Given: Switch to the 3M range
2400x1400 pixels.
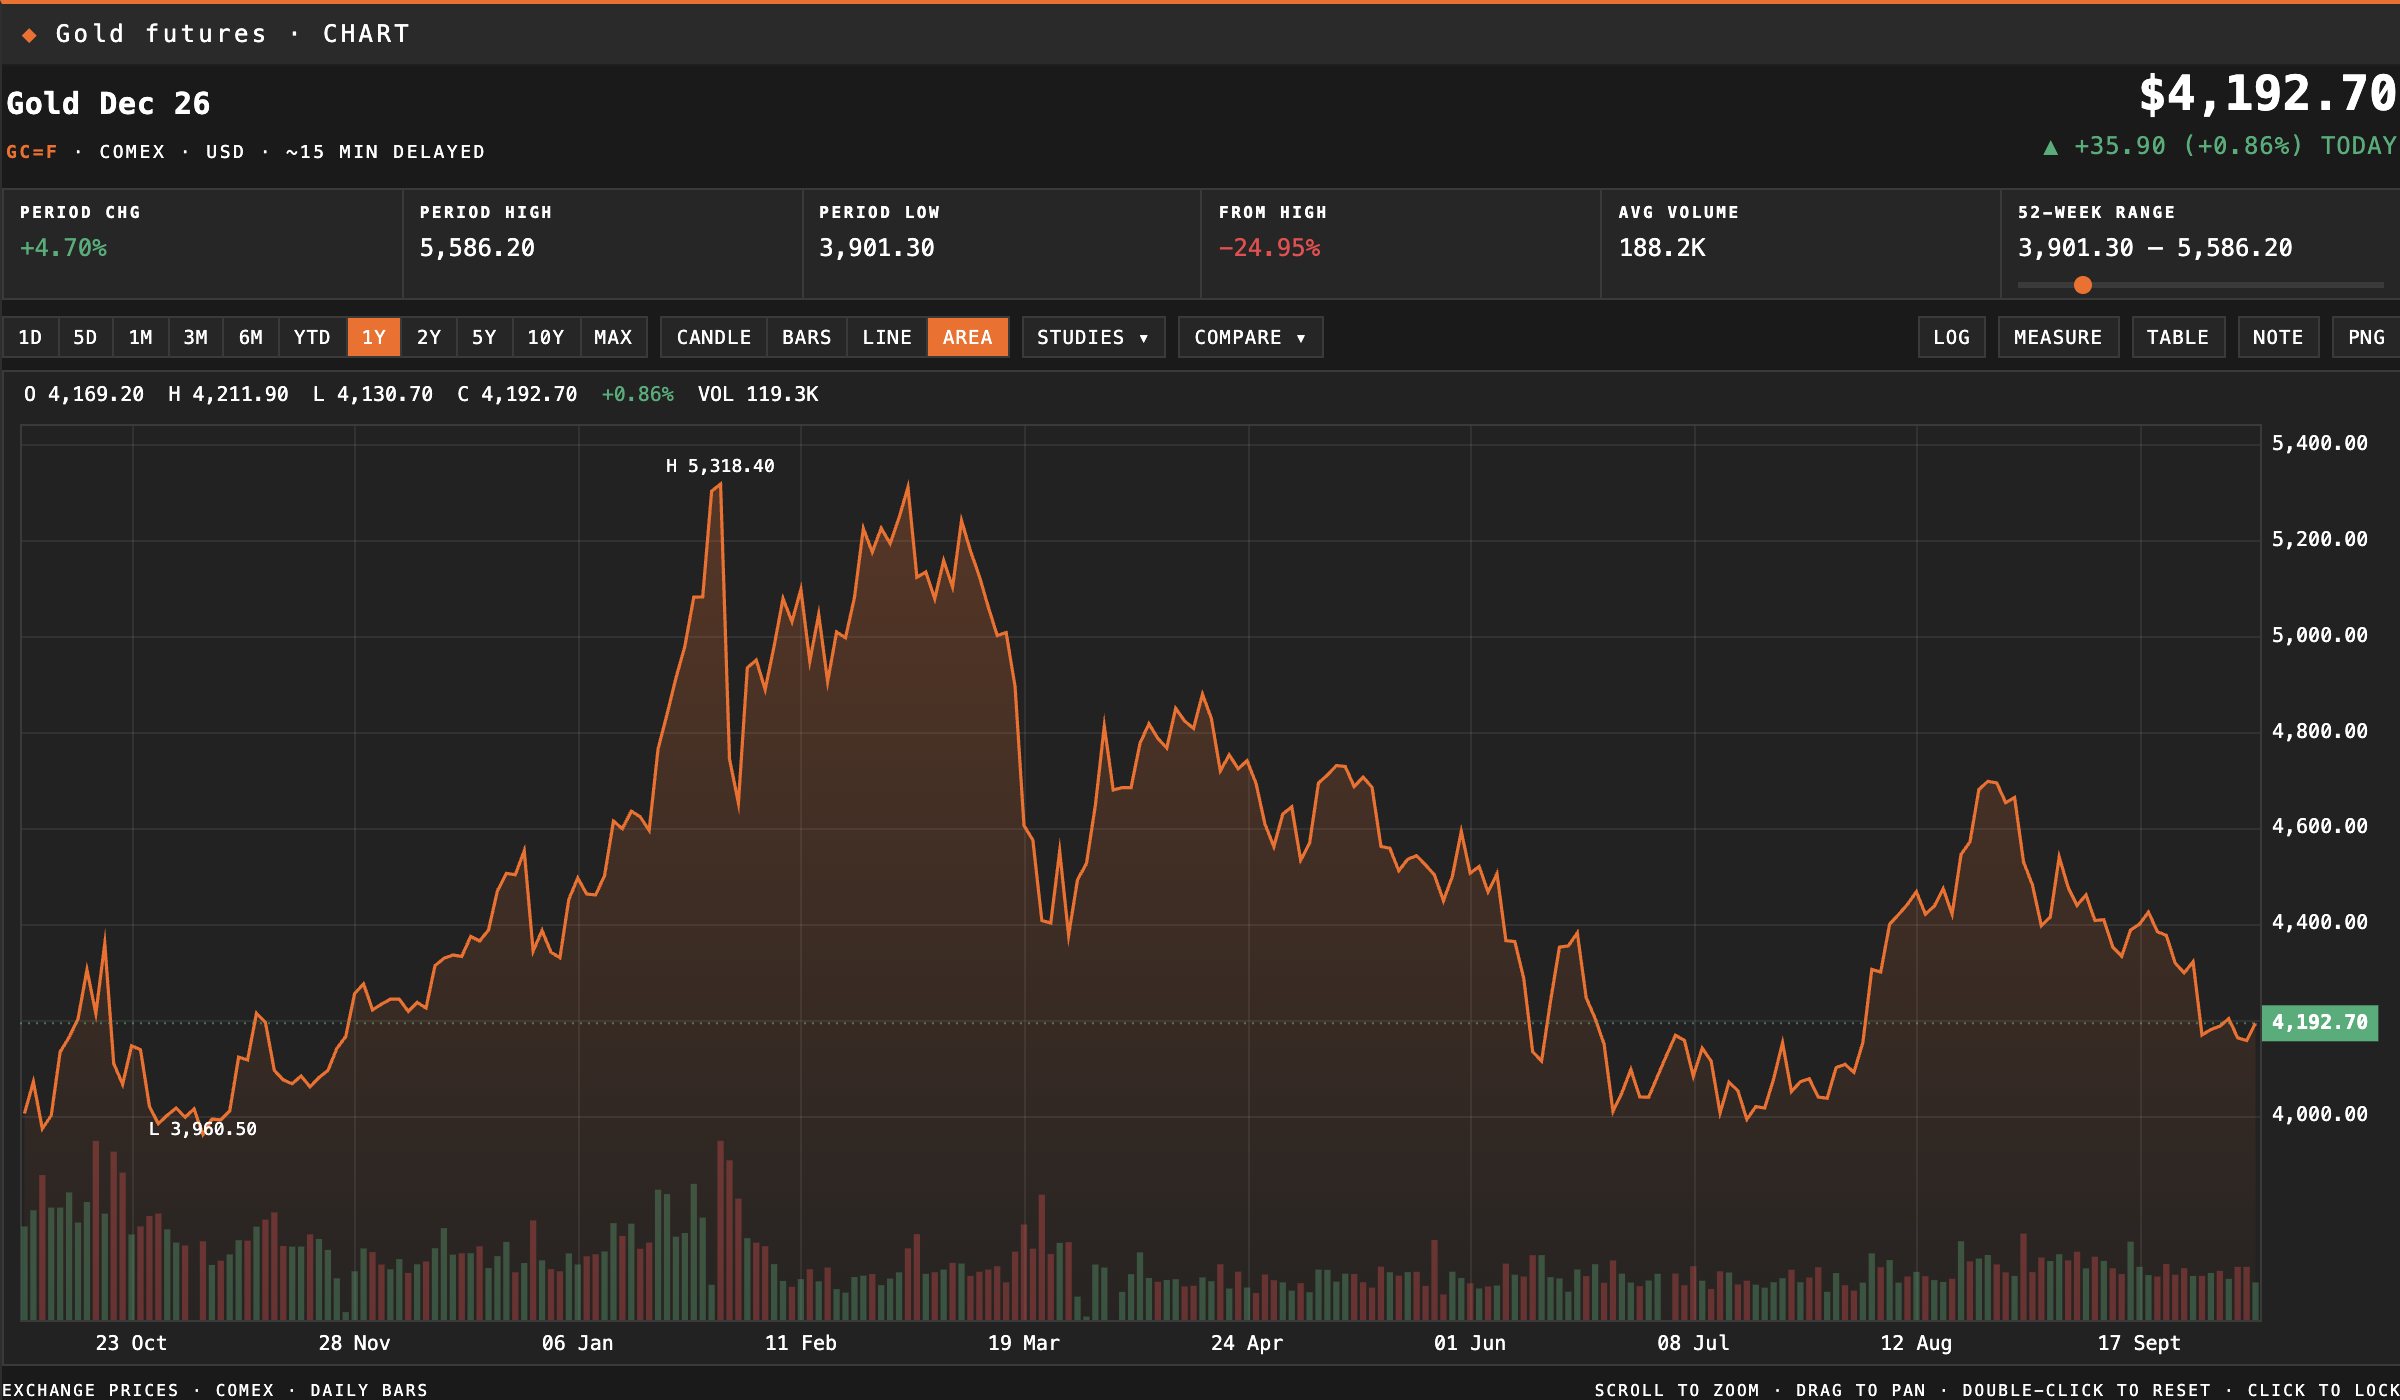Looking at the screenshot, I should pyautogui.click(x=195, y=337).
